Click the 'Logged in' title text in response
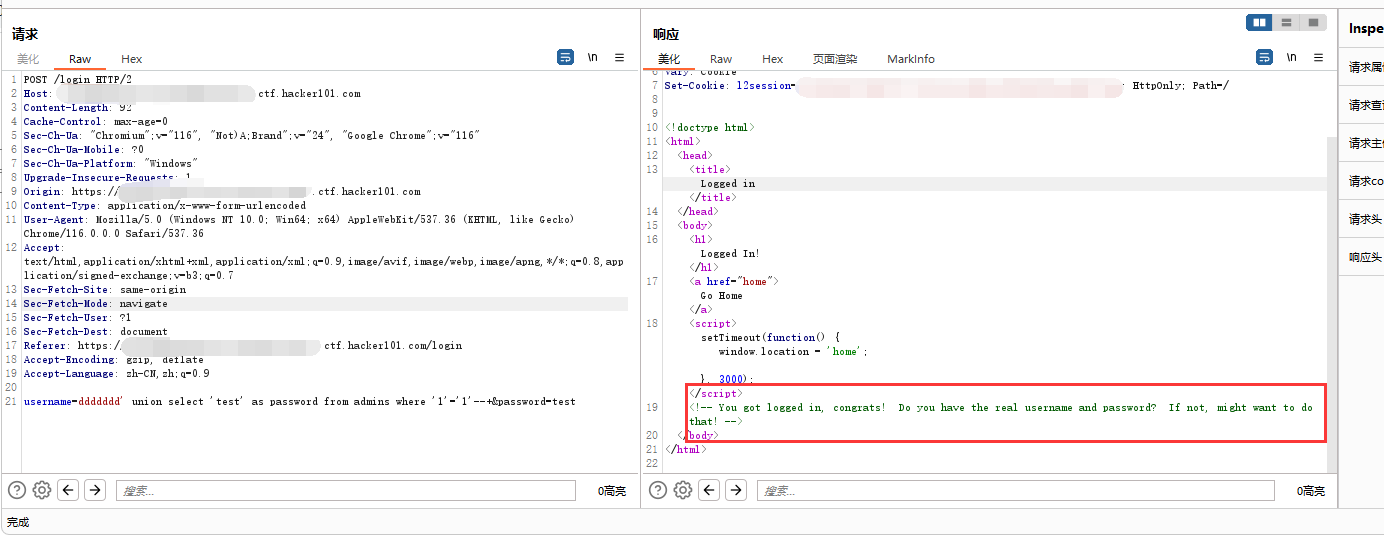The width and height of the screenshot is (1384, 536). pyautogui.click(x=728, y=183)
